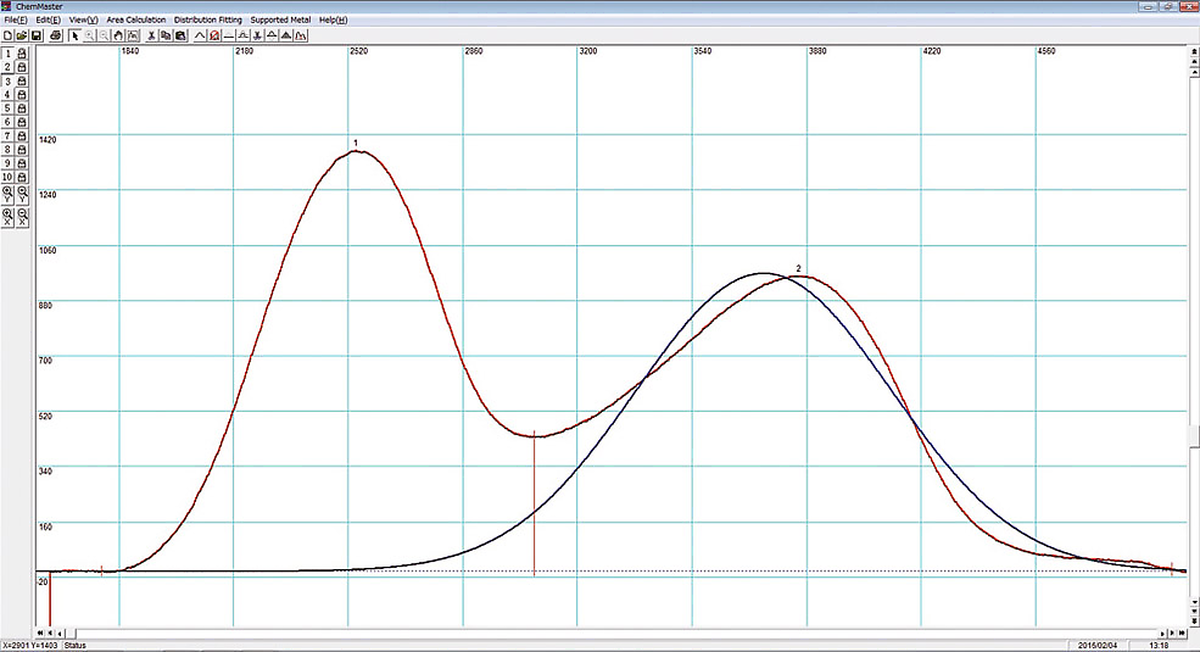Select data slot number 7 button
This screenshot has width=1200, height=652.
pyautogui.click(x=8, y=136)
